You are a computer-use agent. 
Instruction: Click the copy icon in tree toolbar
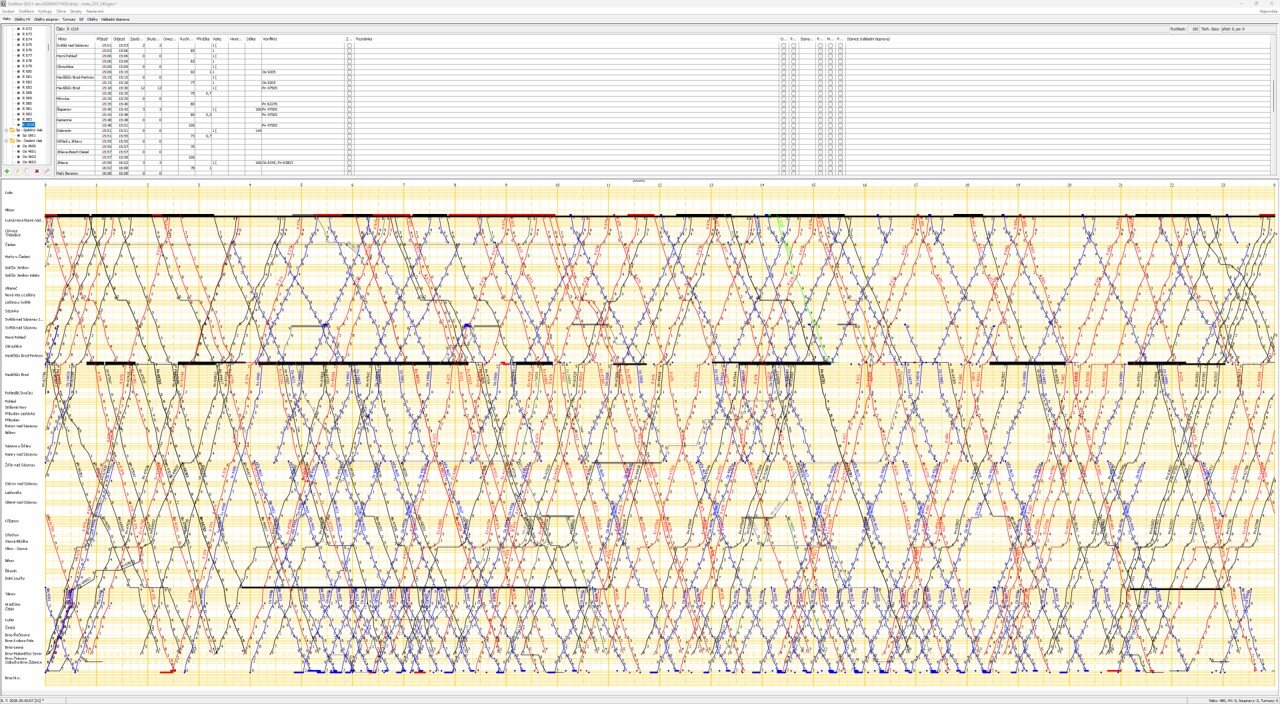tap(27, 171)
